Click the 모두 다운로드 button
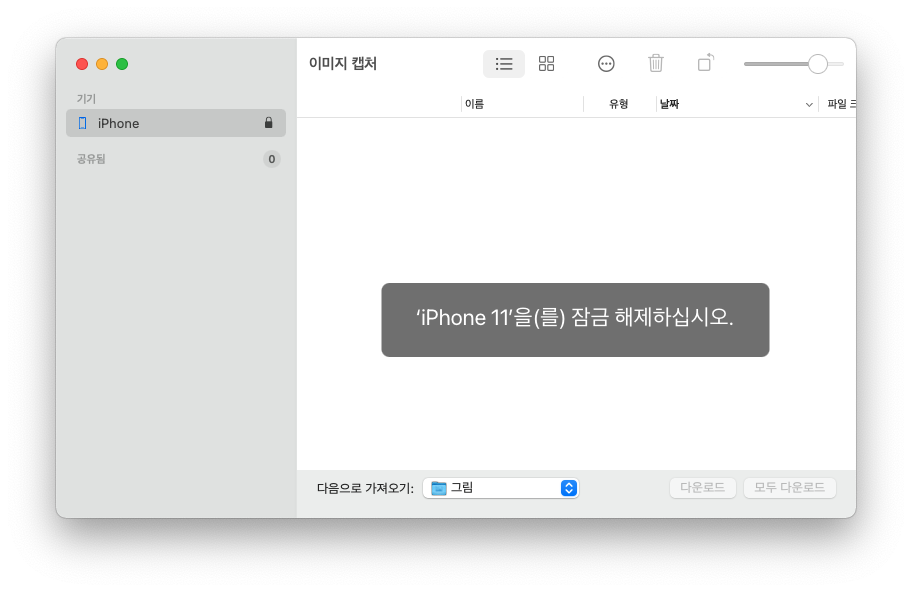Image resolution: width=912 pixels, height=592 pixels. (x=789, y=487)
